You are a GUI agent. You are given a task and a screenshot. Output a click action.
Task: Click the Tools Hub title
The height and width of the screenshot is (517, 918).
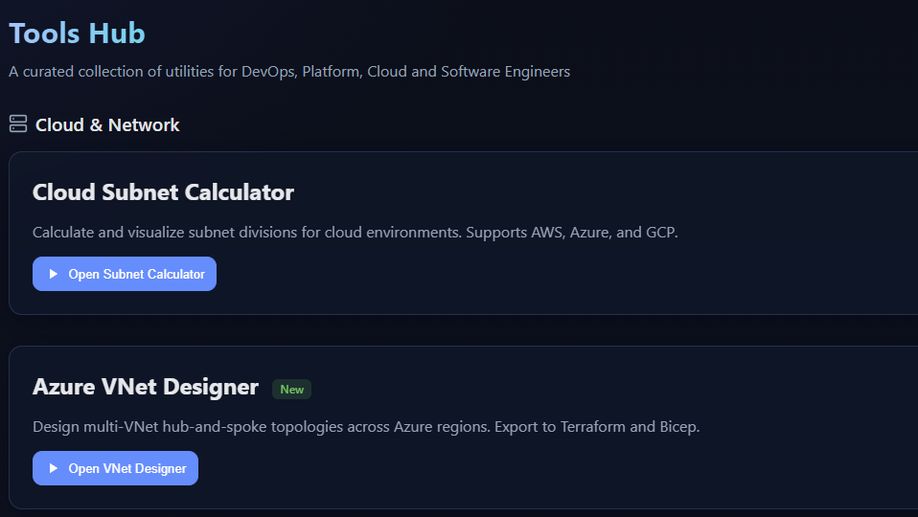tap(77, 33)
